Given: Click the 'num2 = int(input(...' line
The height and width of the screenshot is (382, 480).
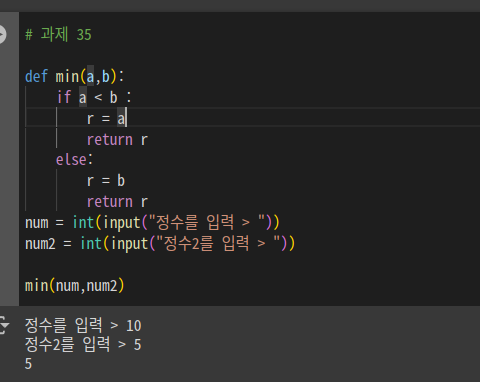Looking at the screenshot, I should 160,243.
